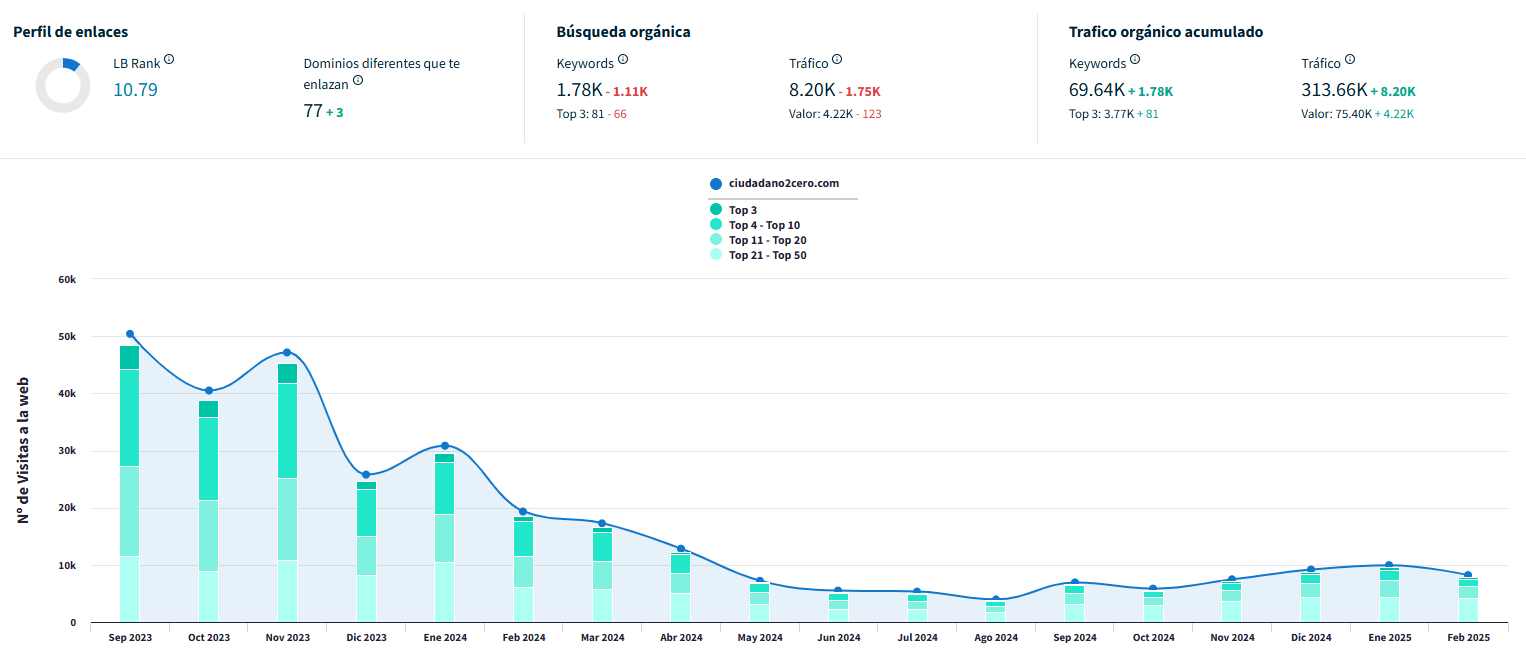Toggle the Top 21 - Top 50 legend entry
This screenshot has height=657, width=1526.
[x=758, y=255]
